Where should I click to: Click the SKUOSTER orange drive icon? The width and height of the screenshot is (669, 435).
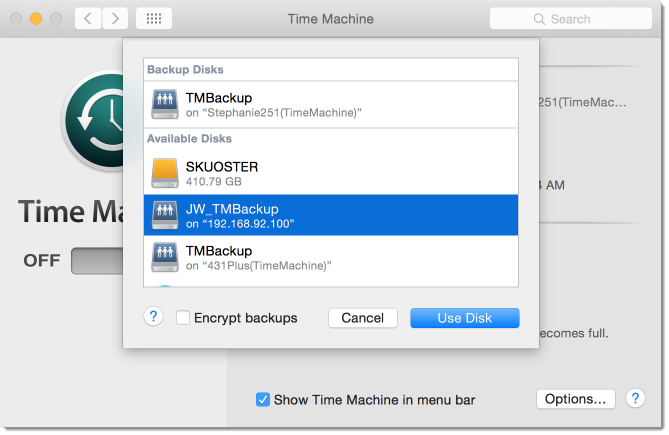point(165,174)
